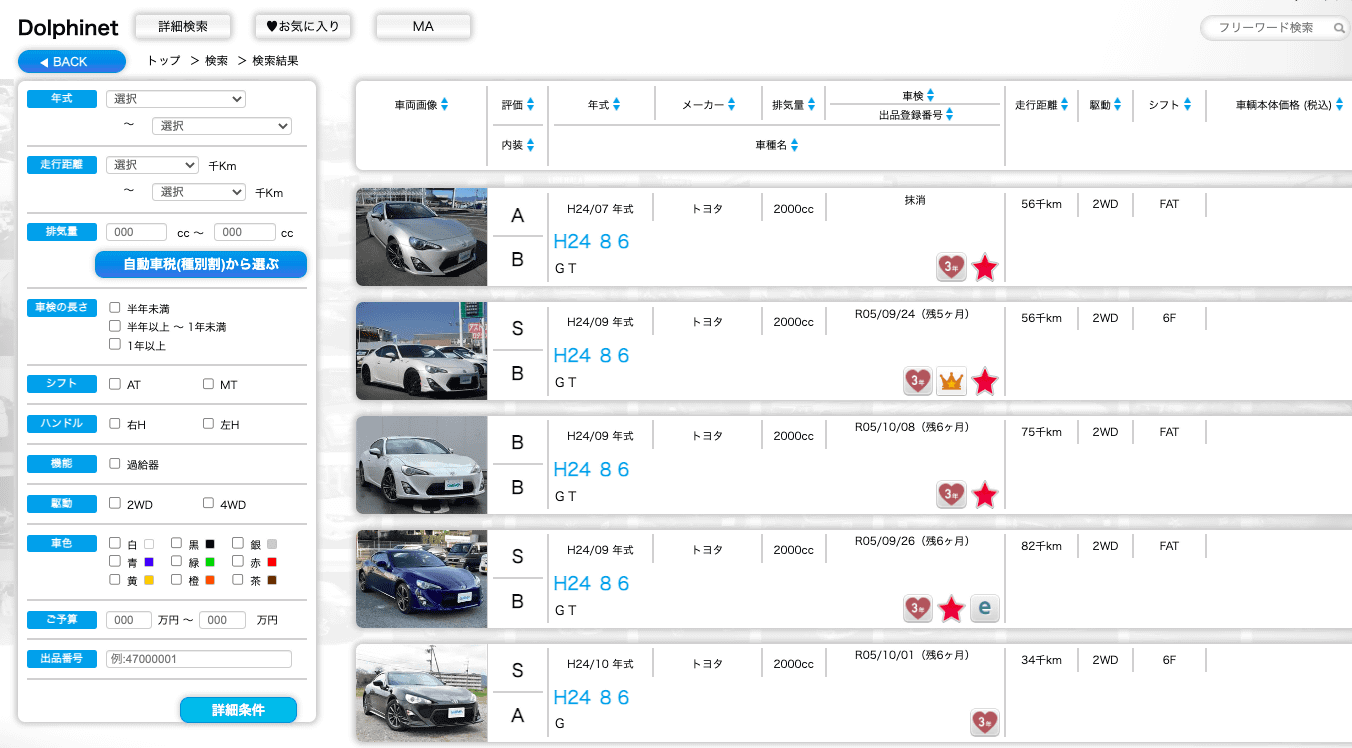
Task: Click the 出品番号 input field
Action: pyautogui.click(x=198, y=659)
